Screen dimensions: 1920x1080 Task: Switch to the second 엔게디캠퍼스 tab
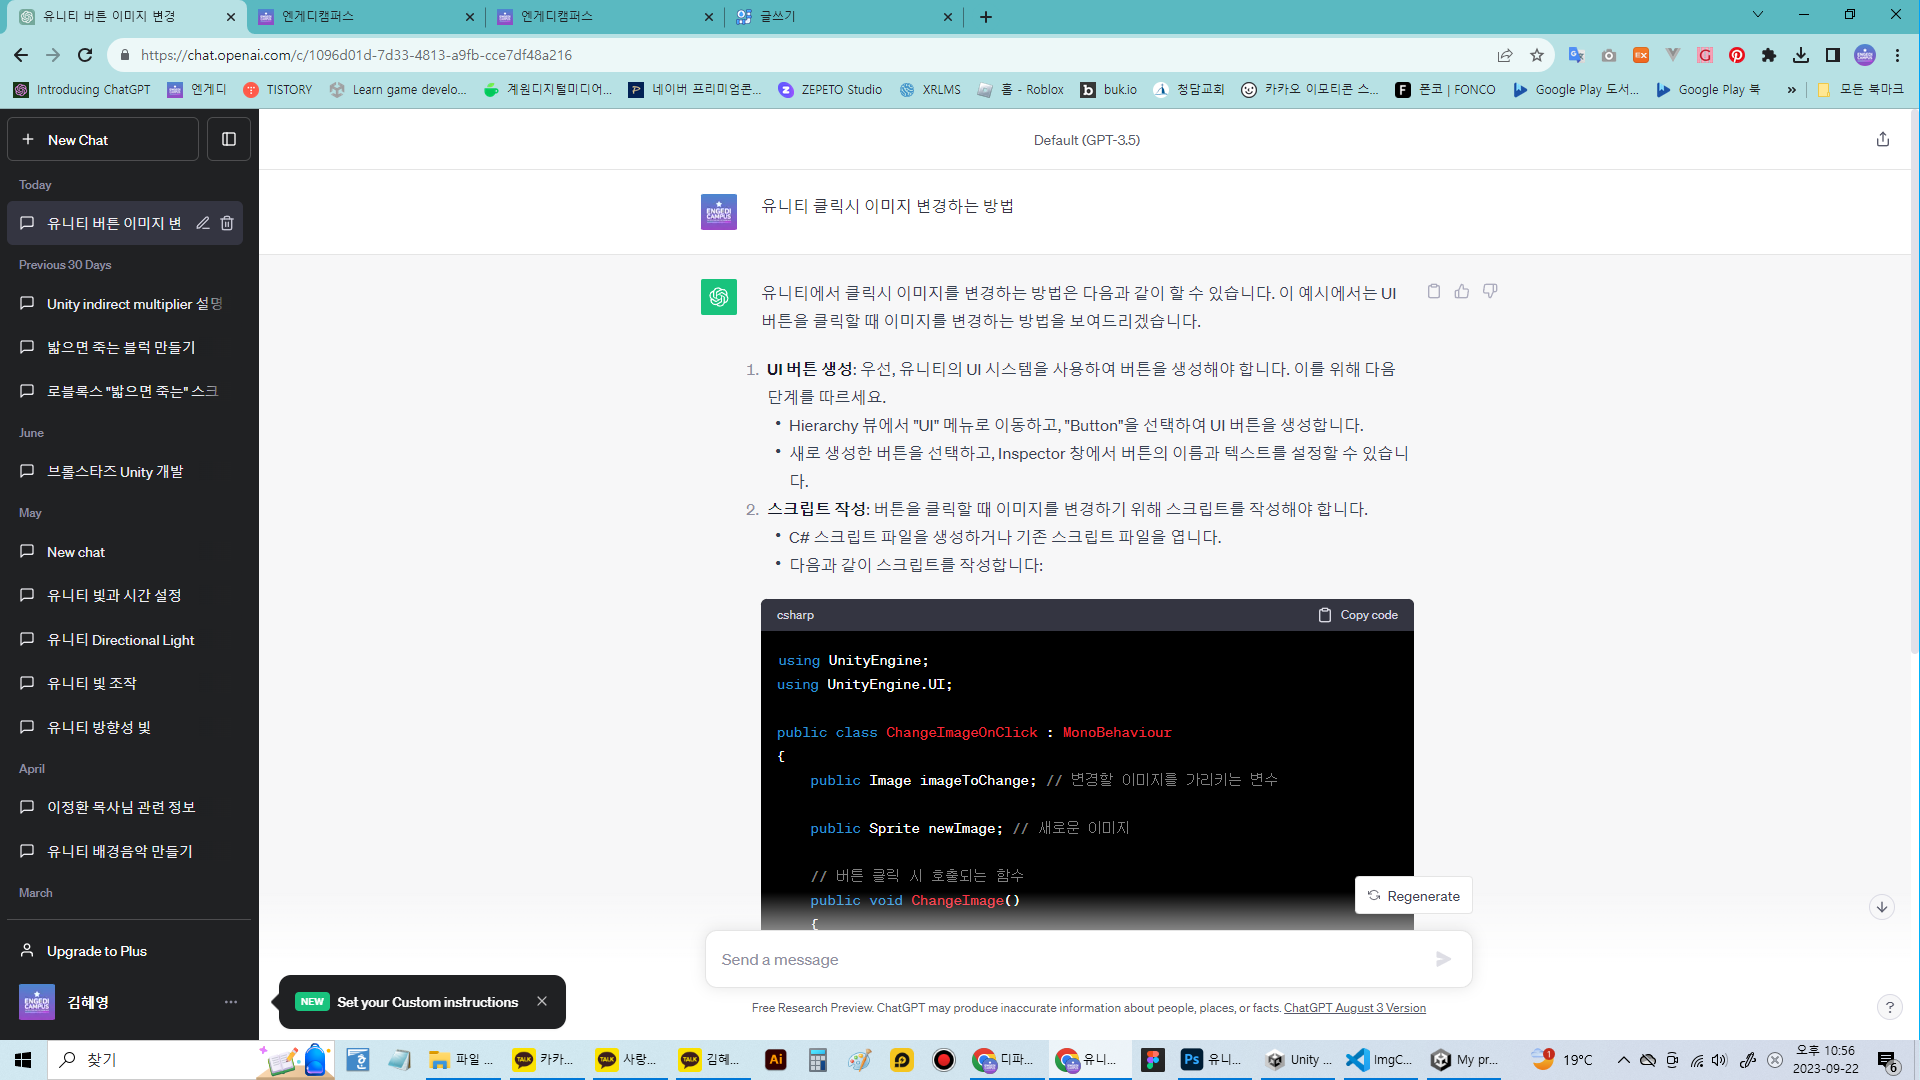tap(605, 17)
